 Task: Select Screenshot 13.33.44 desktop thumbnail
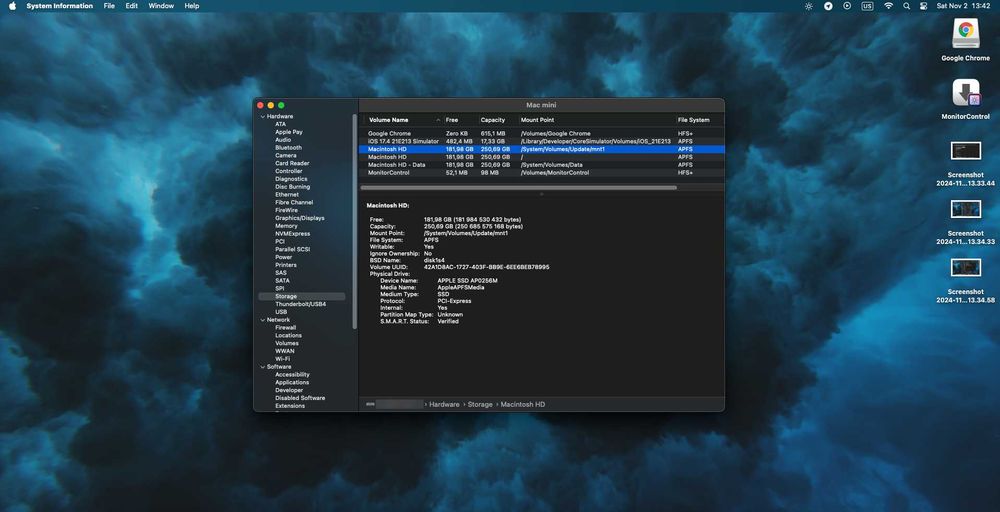pos(966,150)
